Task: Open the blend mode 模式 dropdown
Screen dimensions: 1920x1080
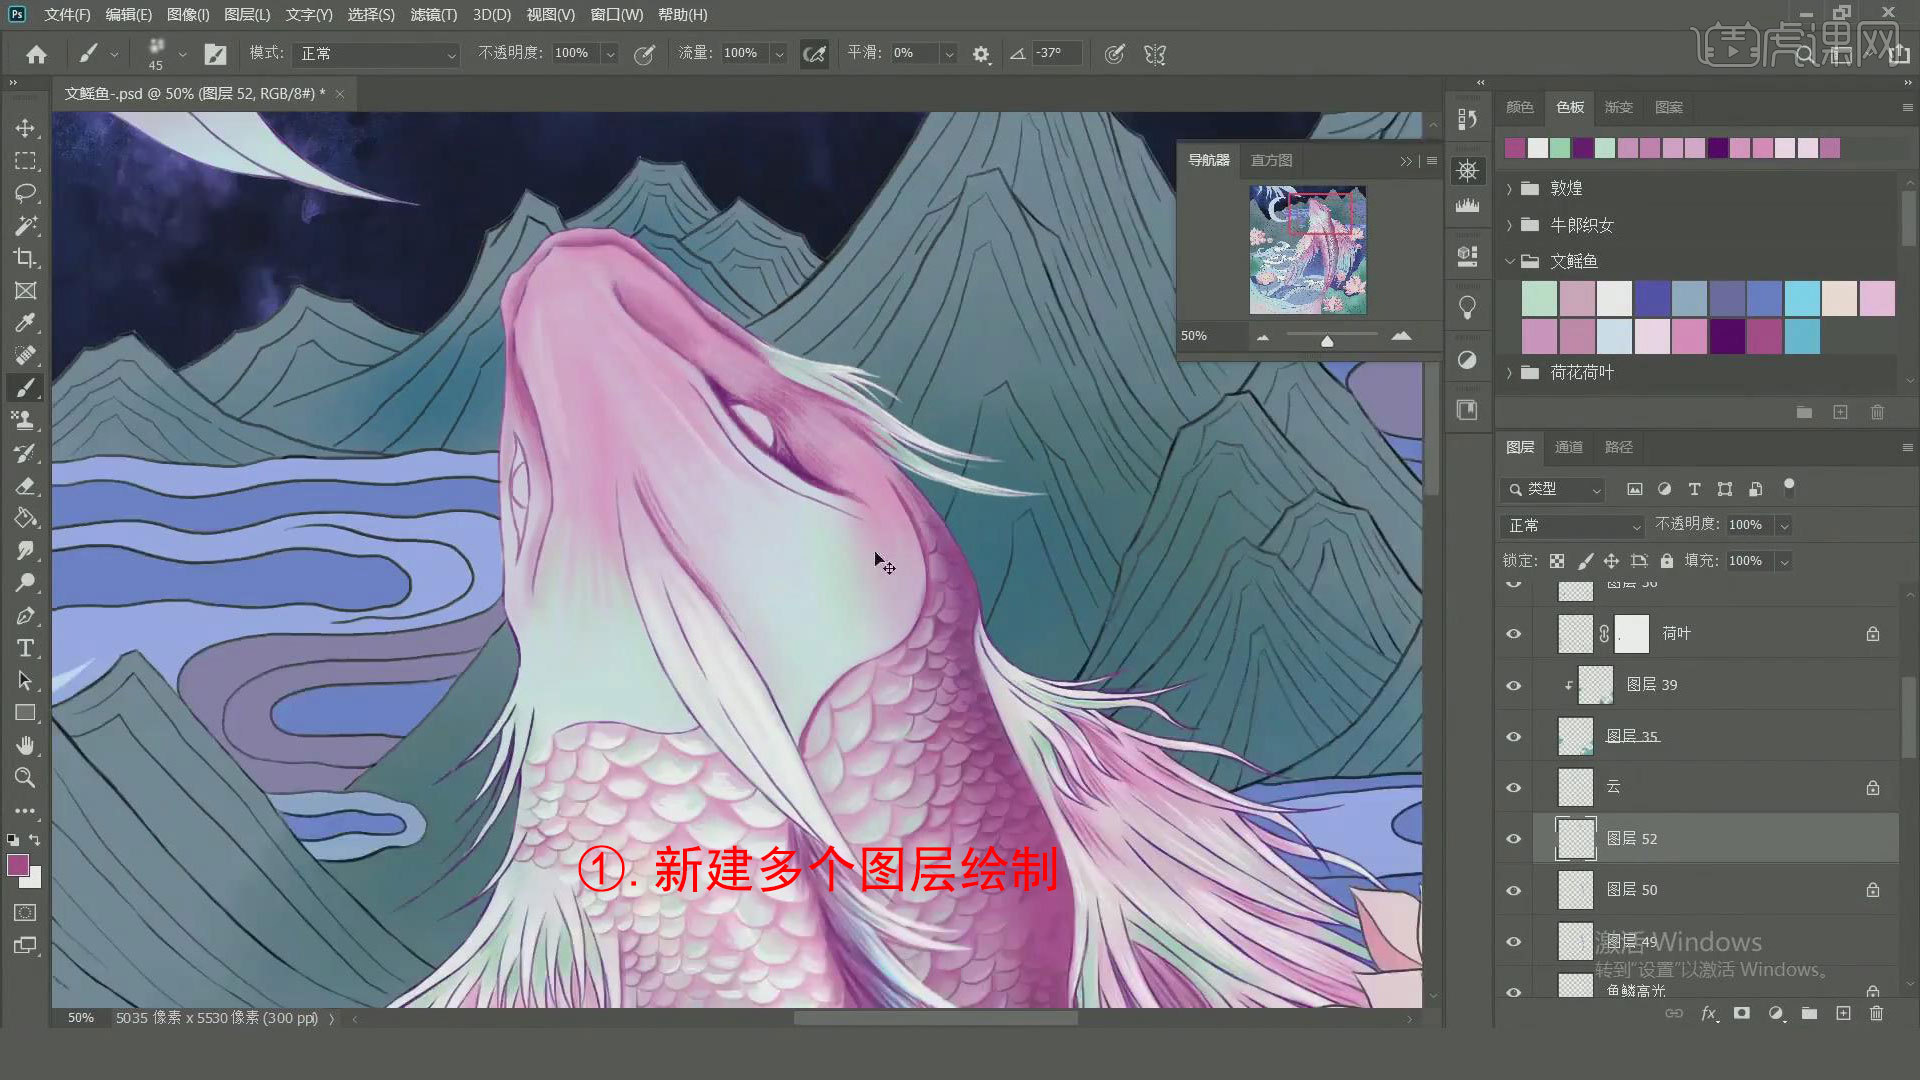Action: (x=376, y=54)
